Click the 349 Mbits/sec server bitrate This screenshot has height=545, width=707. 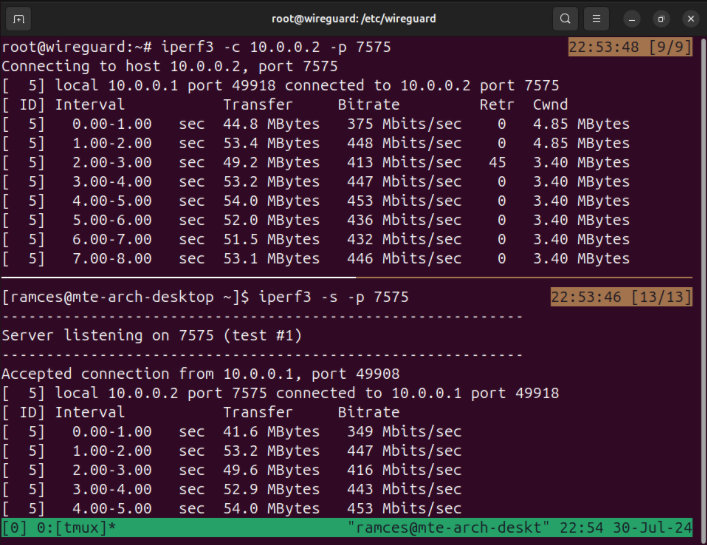tap(404, 431)
